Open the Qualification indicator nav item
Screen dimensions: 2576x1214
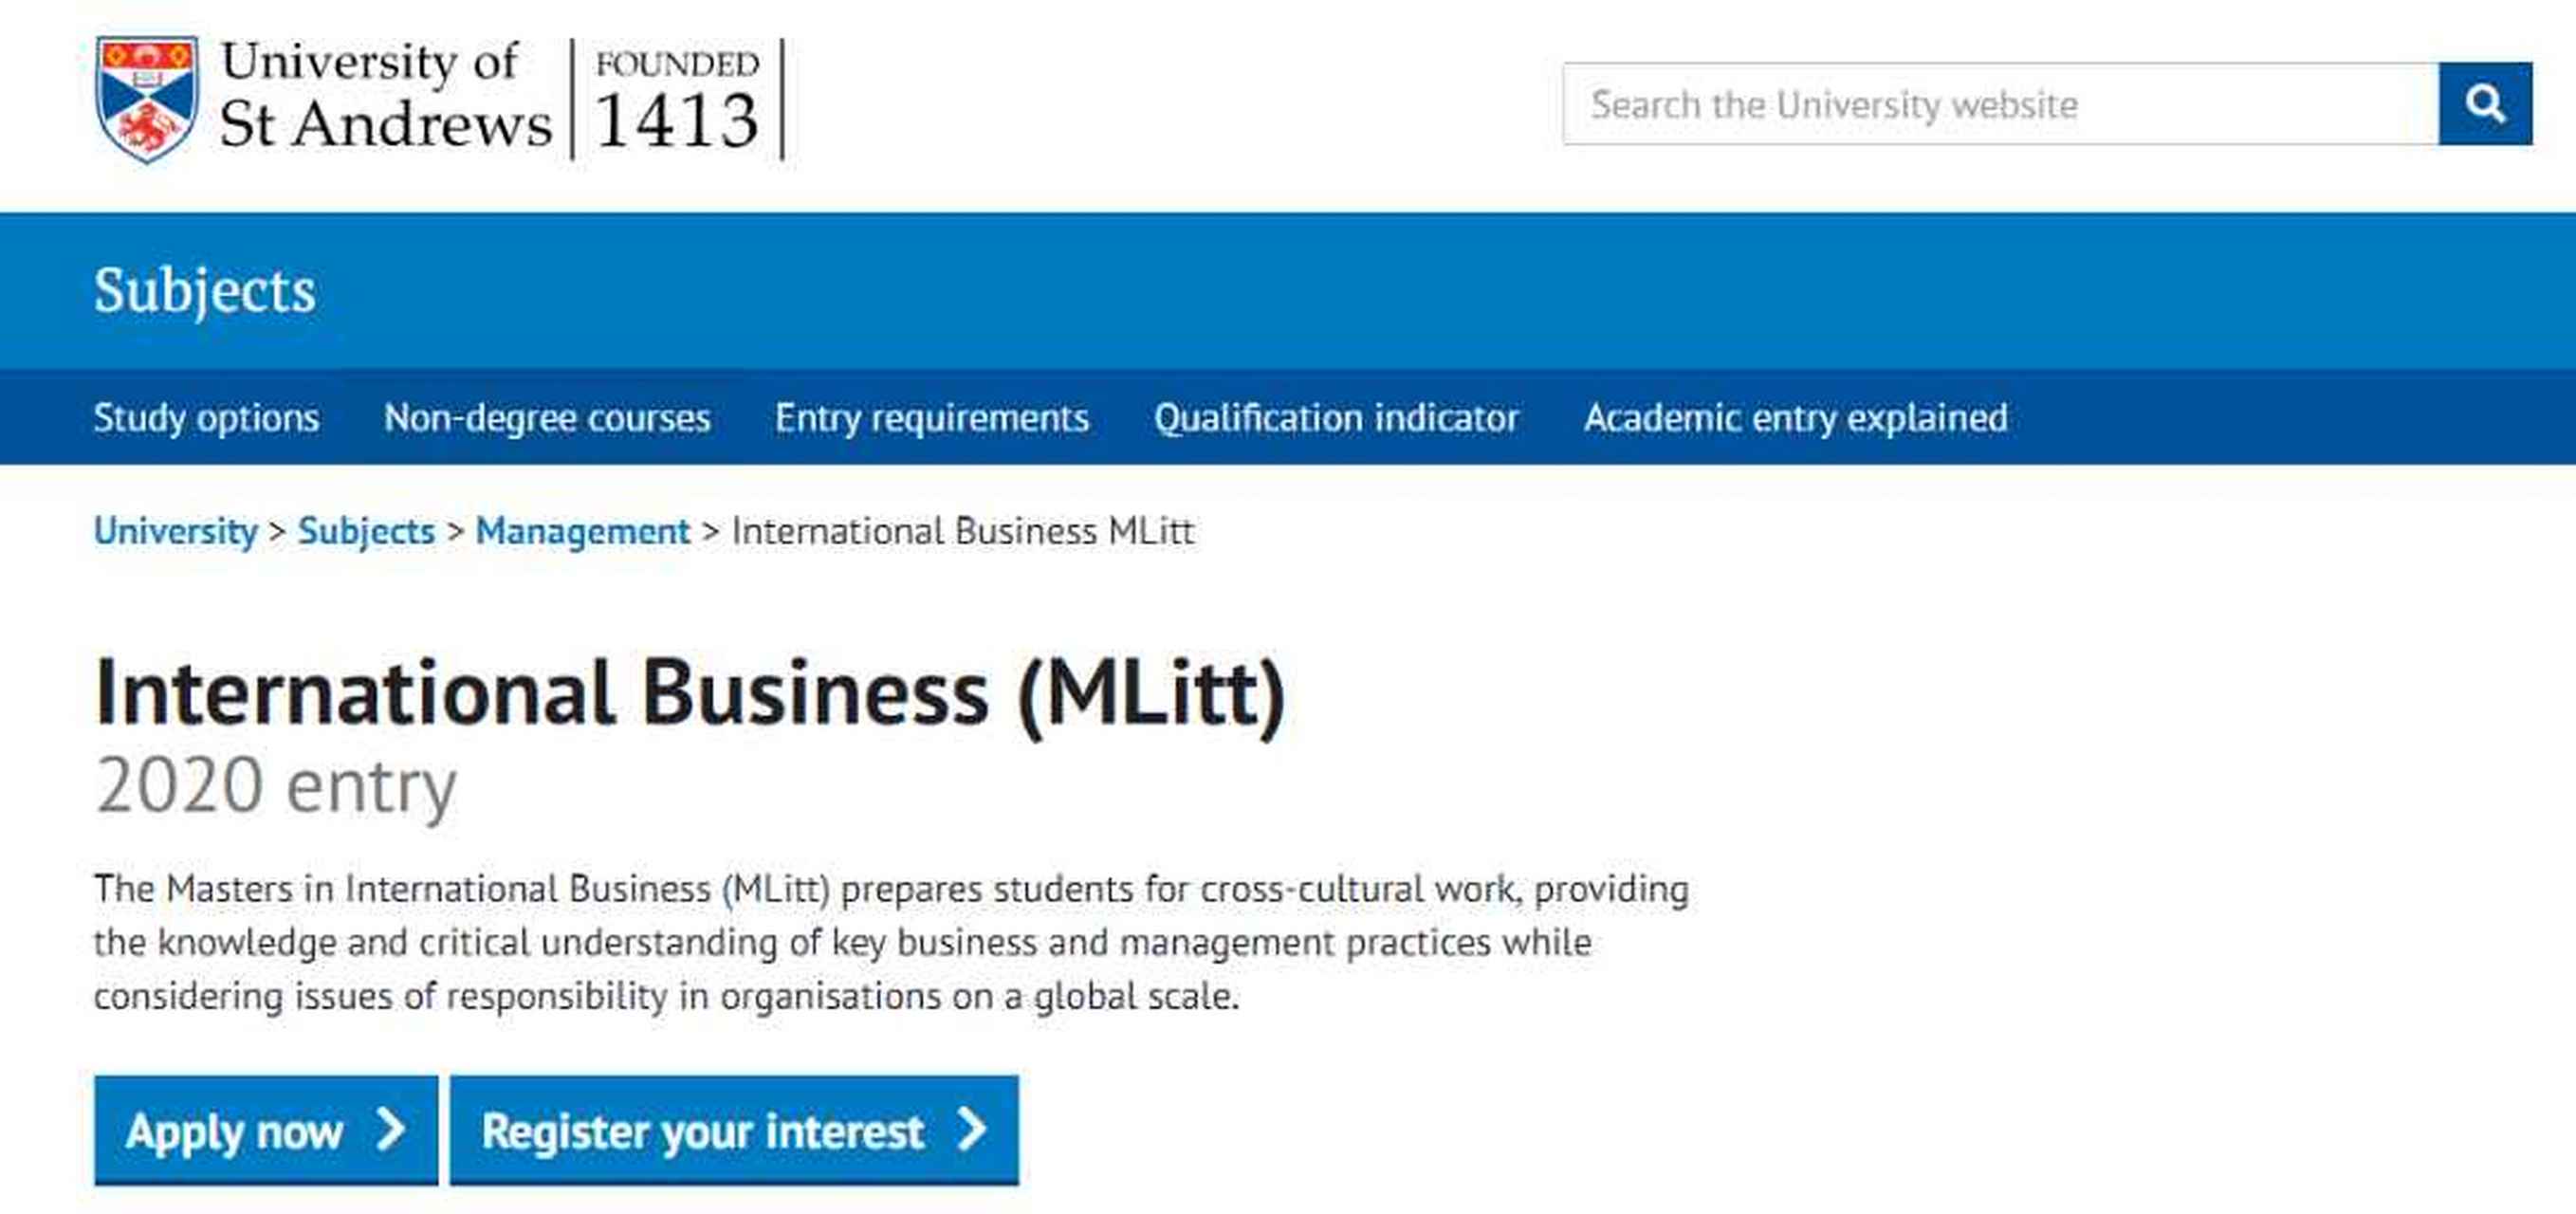1336,418
